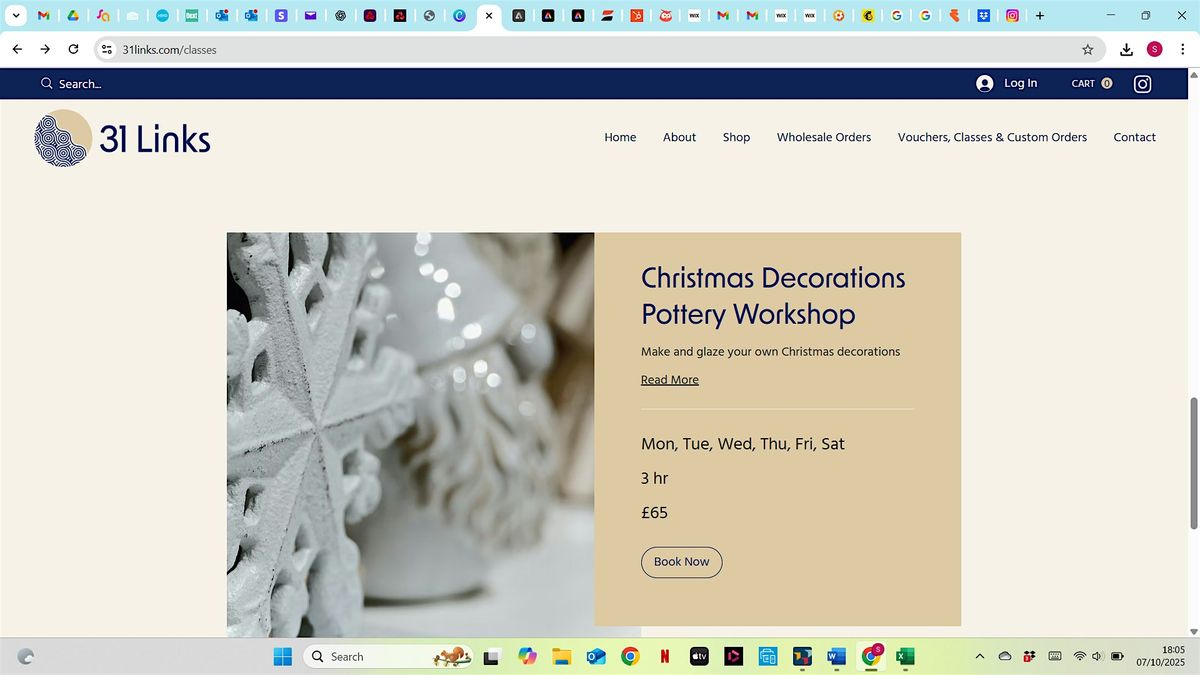
Task: Open Netflix from the taskbar
Action: 664,657
